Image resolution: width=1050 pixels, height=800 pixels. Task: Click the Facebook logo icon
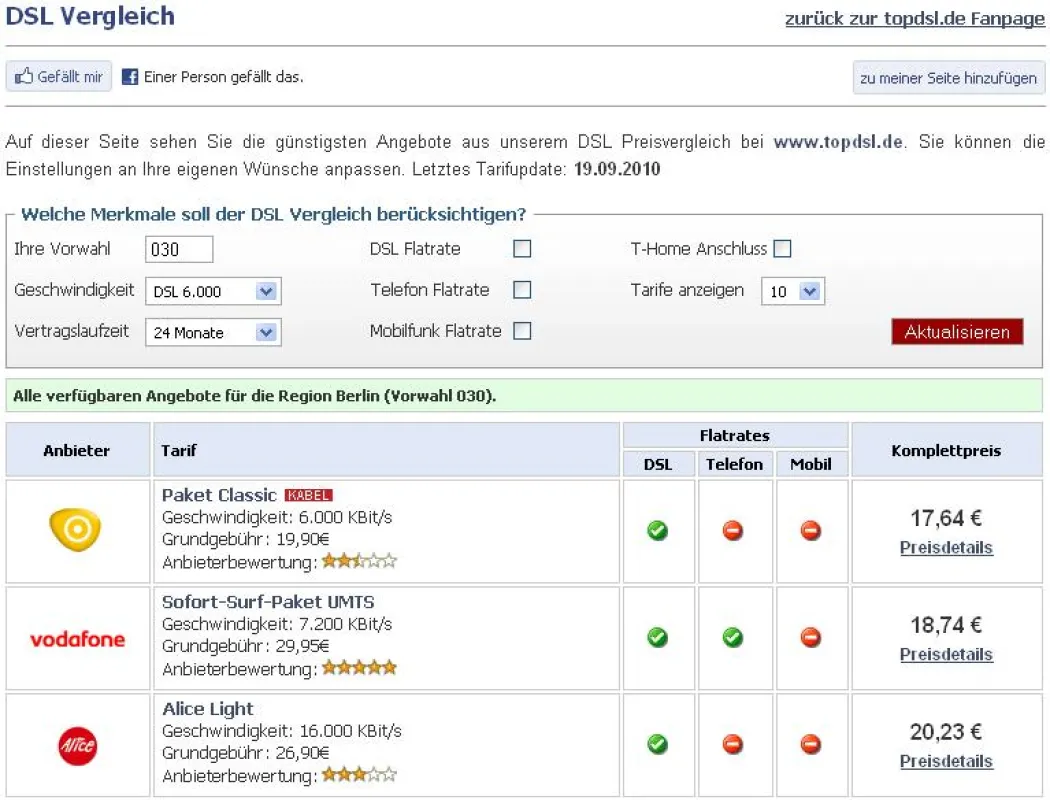click(x=130, y=77)
